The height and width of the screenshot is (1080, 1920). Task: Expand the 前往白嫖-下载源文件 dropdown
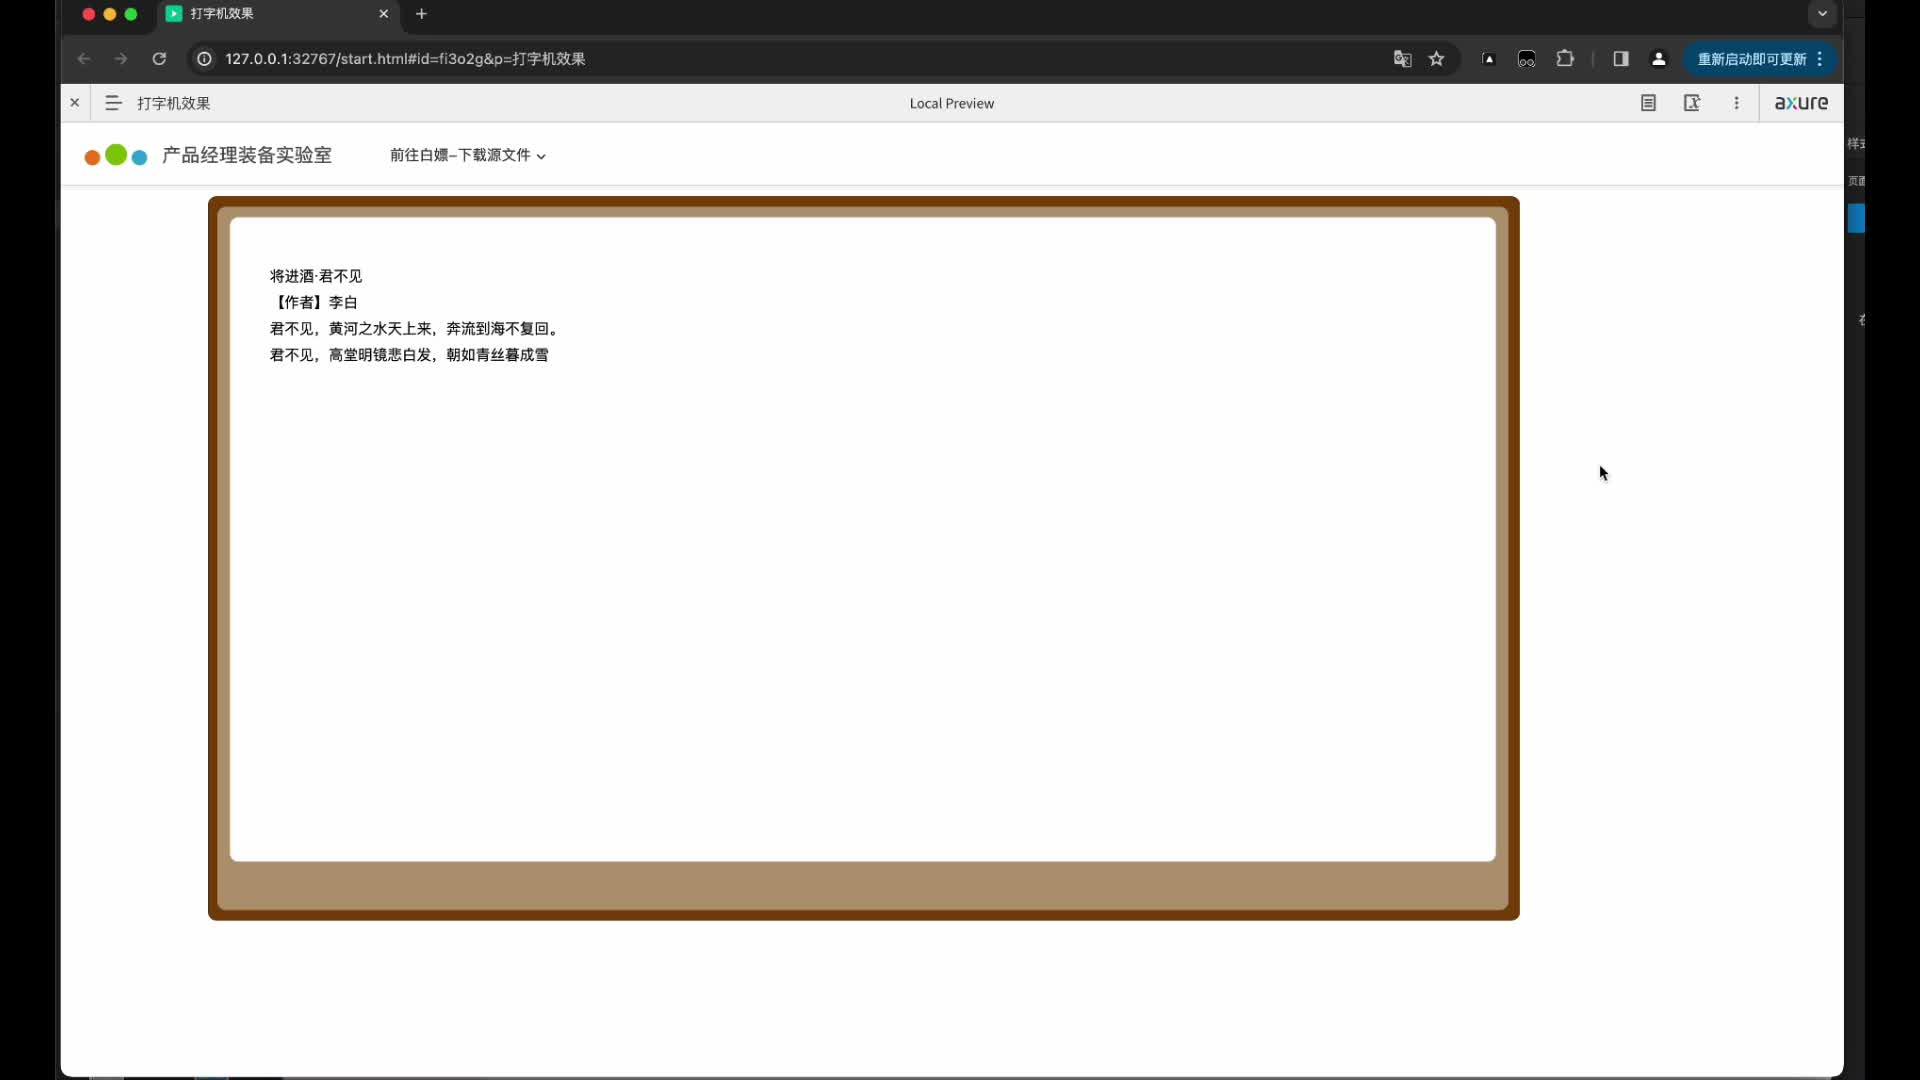click(x=467, y=155)
